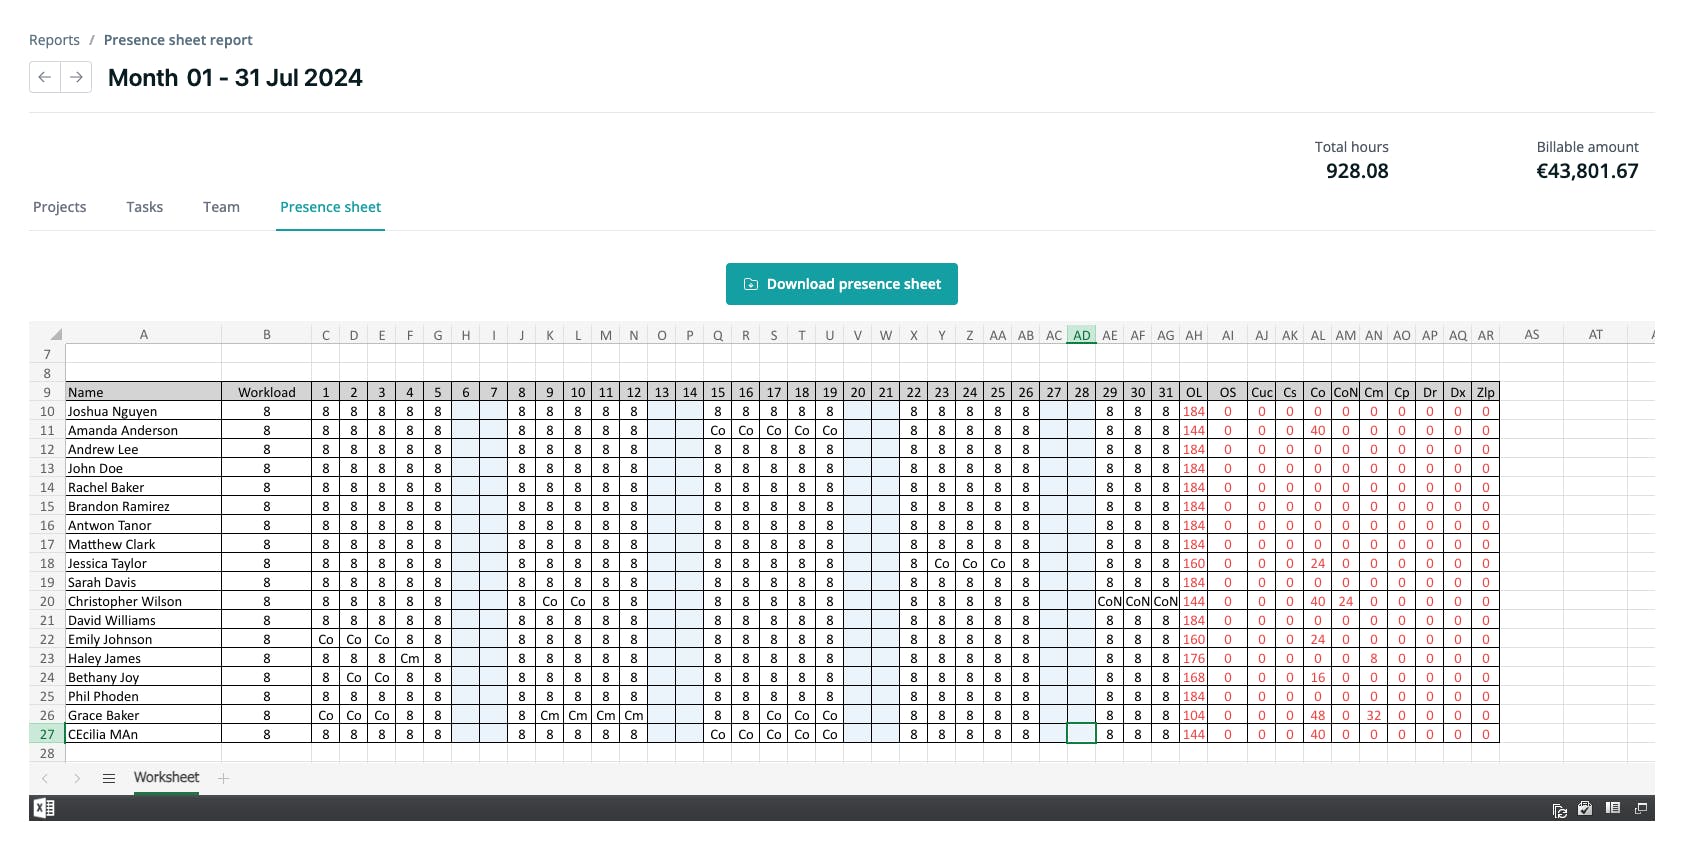The width and height of the screenshot is (1686, 851).
Task: Select the CEcilia MAn name cell
Action: (x=144, y=734)
